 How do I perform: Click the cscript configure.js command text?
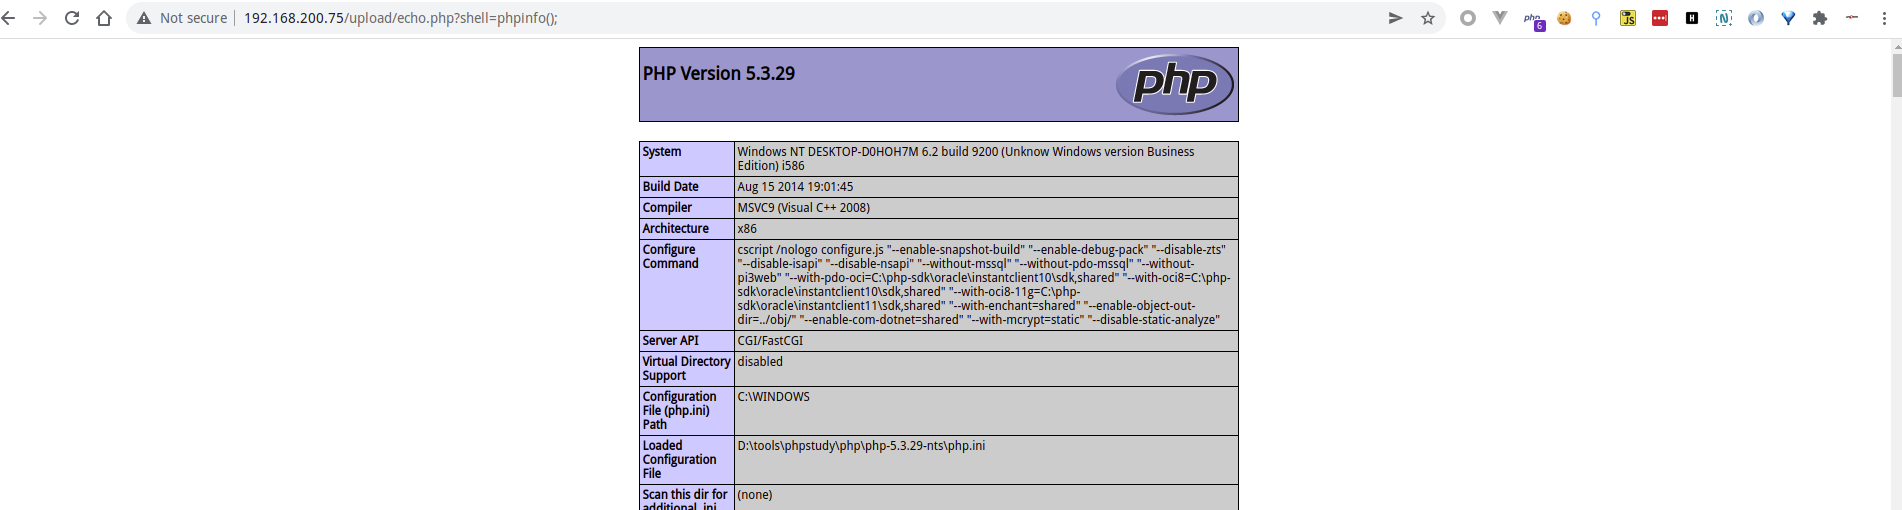pos(984,285)
